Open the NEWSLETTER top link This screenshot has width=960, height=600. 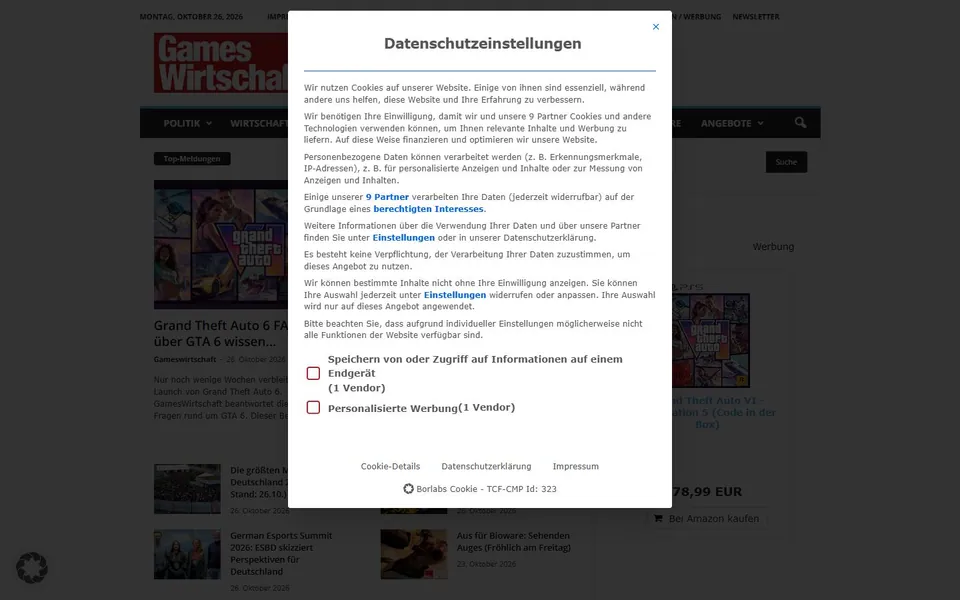coord(756,17)
